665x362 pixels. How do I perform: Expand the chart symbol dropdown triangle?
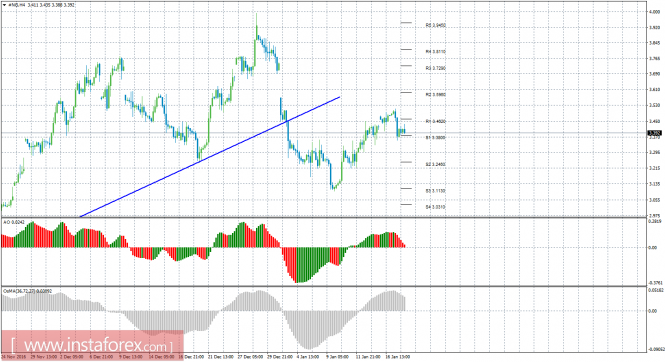pyautogui.click(x=4, y=5)
